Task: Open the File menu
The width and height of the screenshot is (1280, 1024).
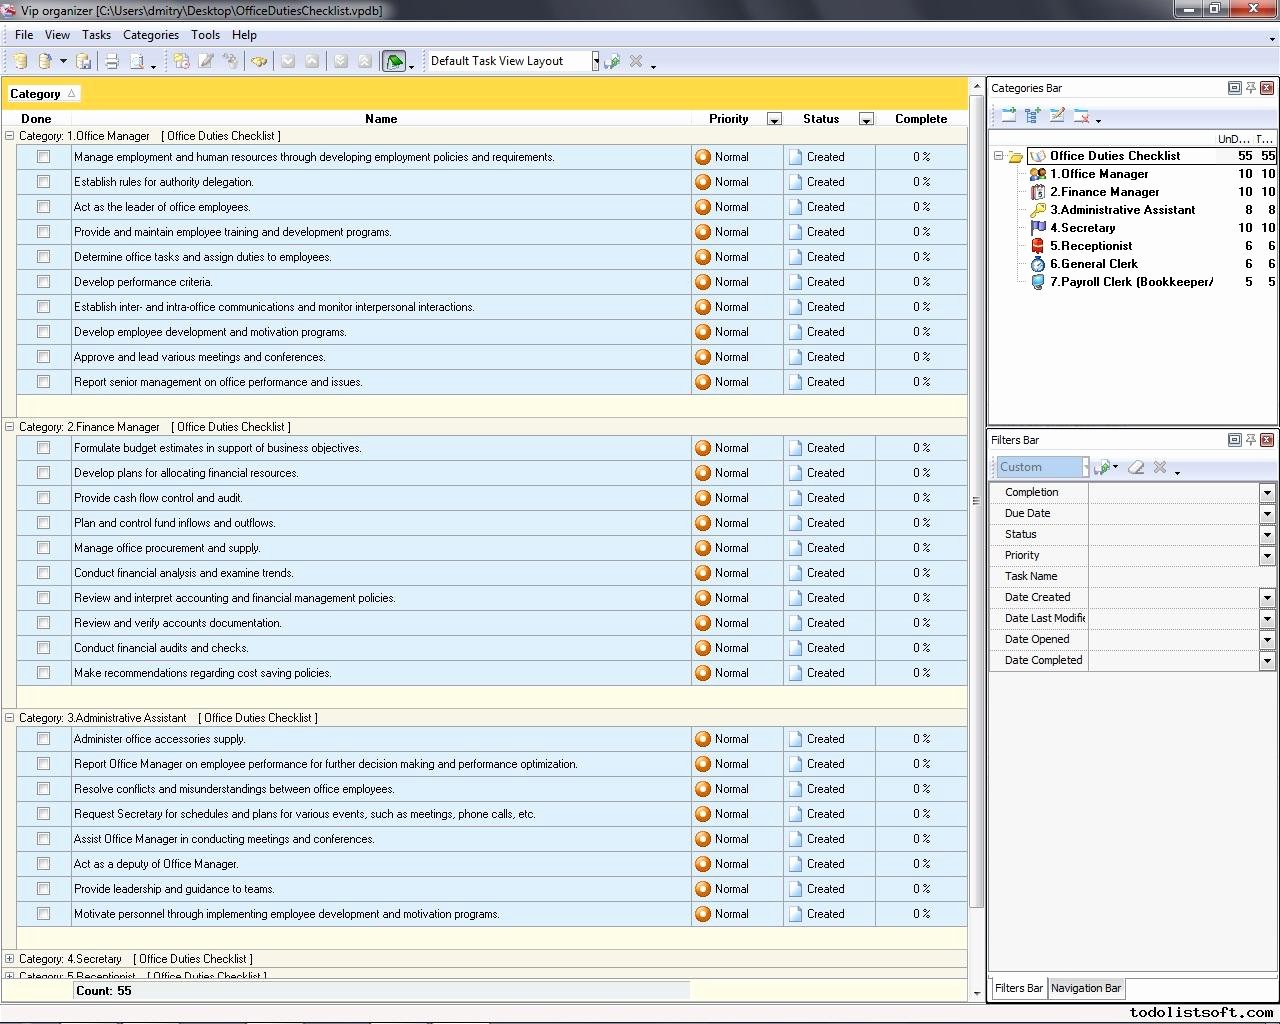Action: click(24, 35)
